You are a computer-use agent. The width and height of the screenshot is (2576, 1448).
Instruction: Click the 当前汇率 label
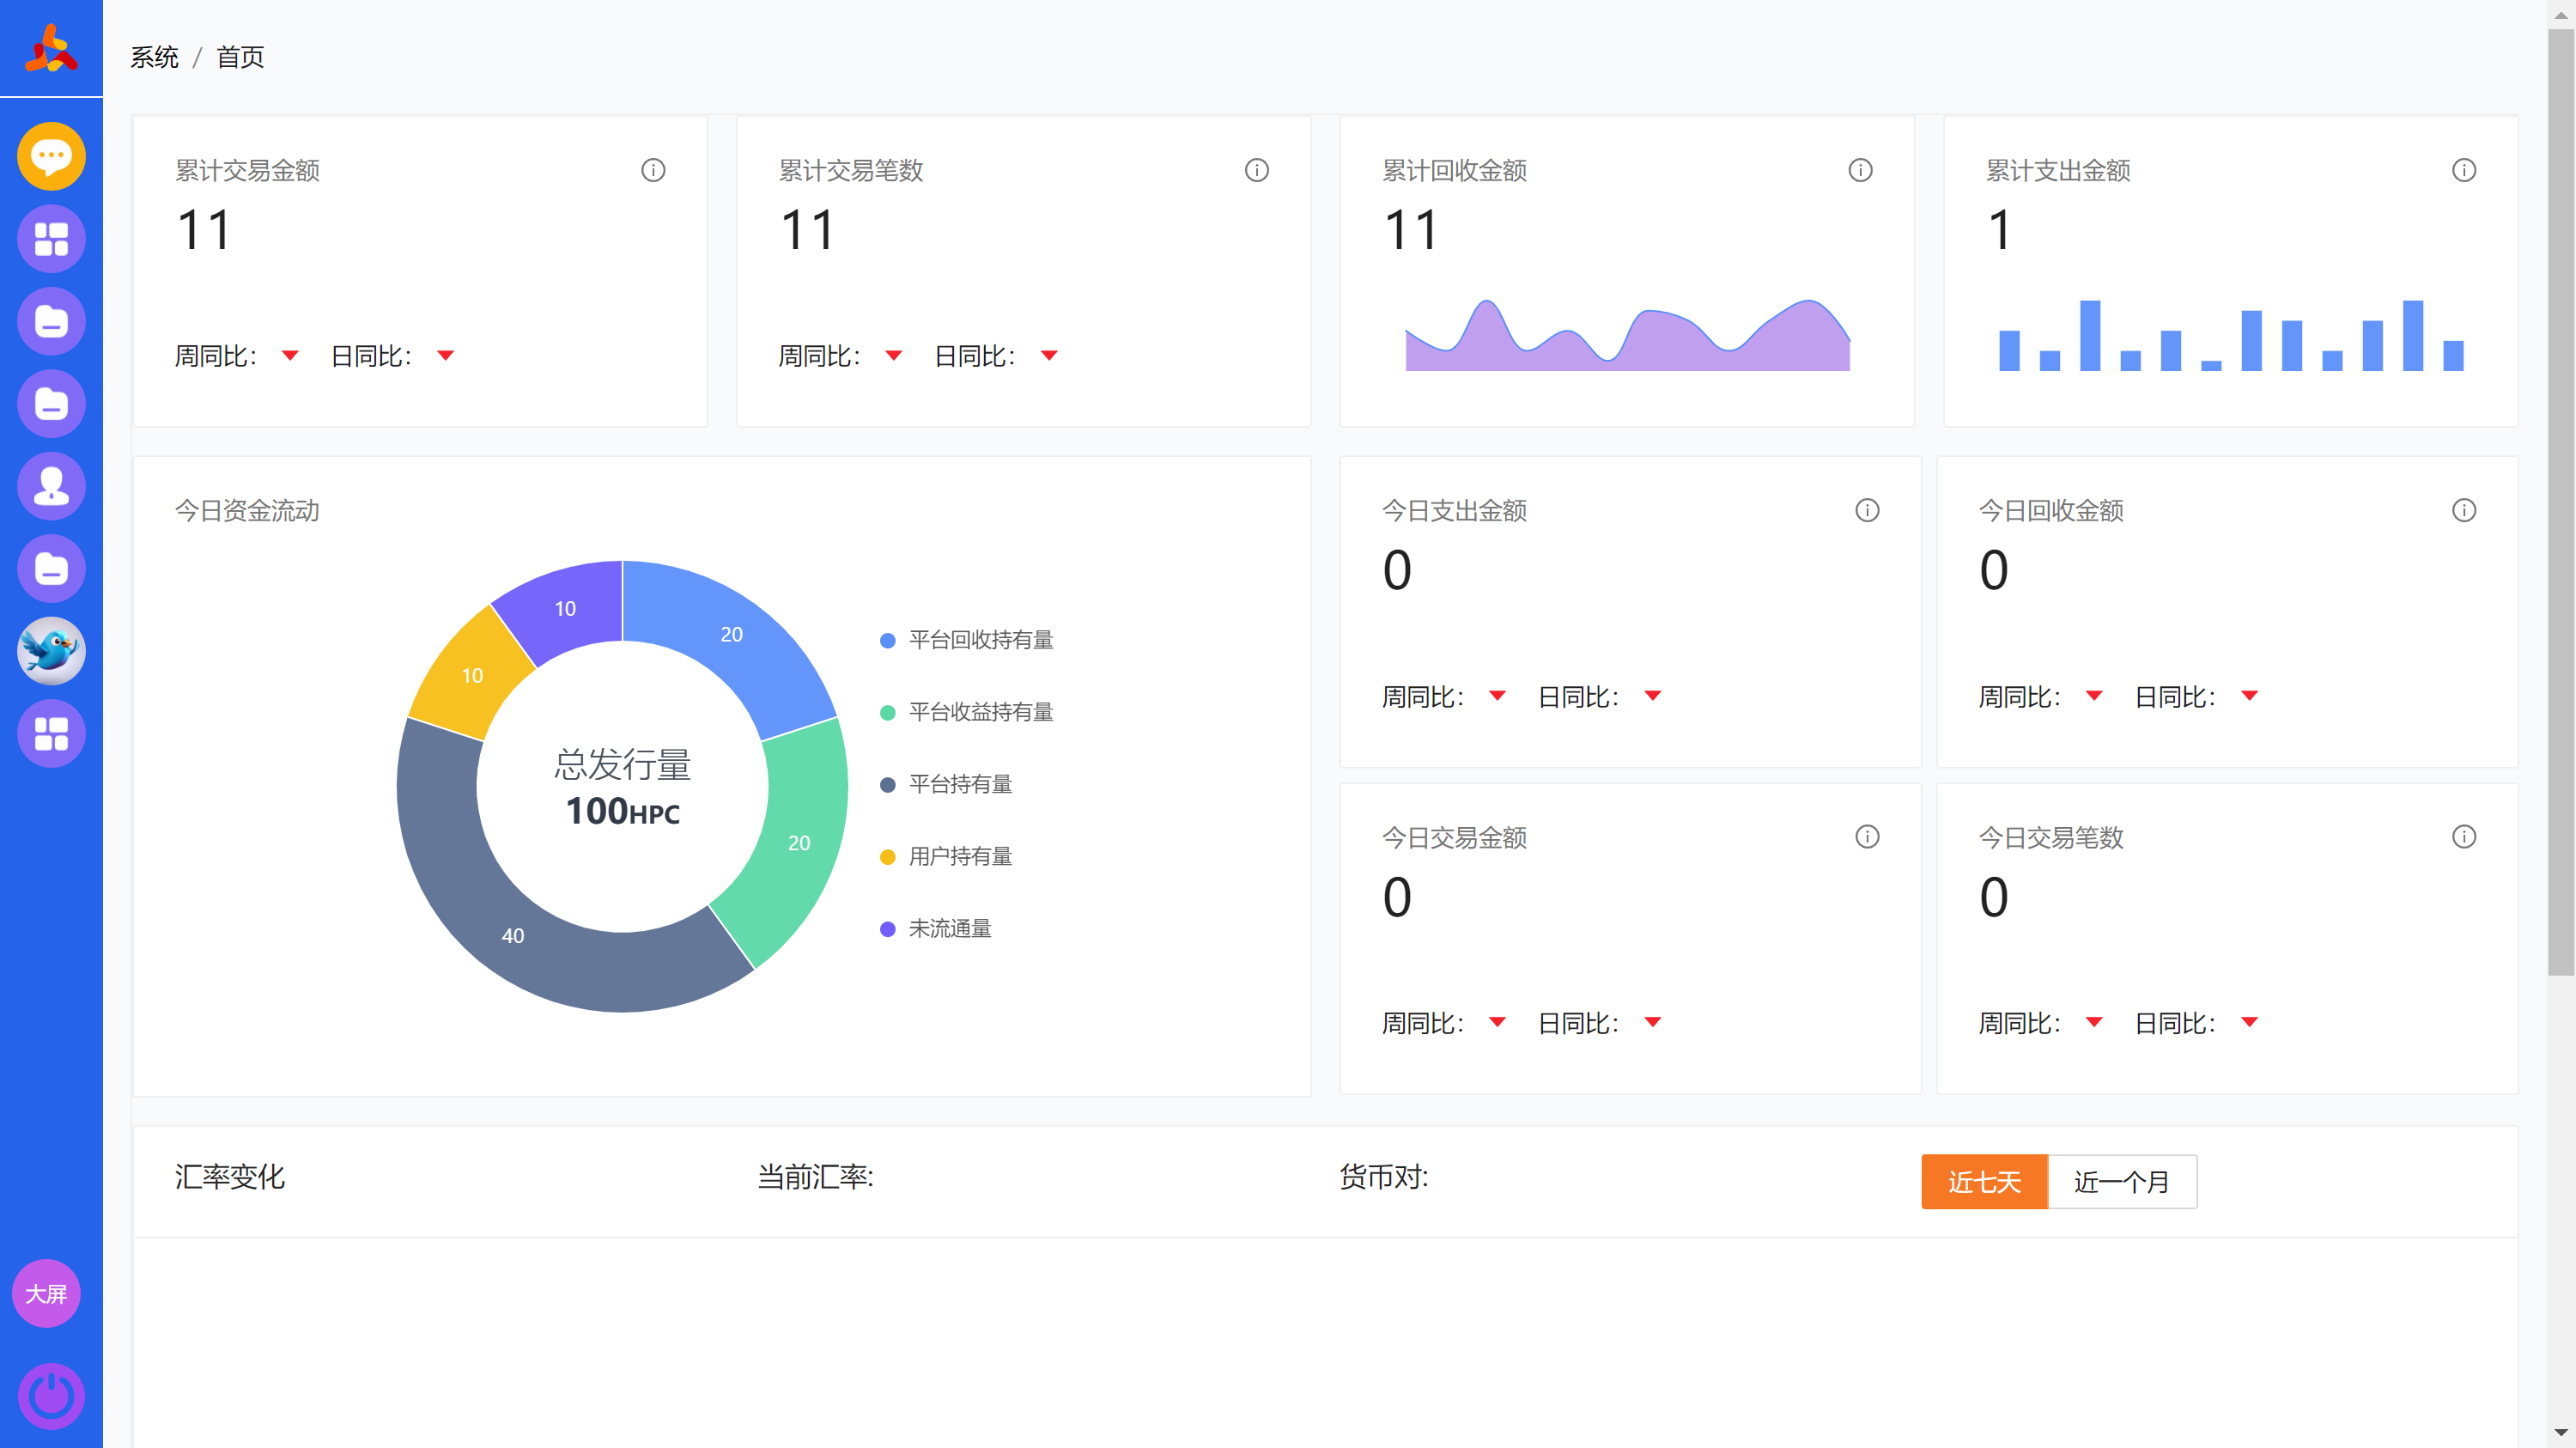pyautogui.click(x=815, y=1177)
